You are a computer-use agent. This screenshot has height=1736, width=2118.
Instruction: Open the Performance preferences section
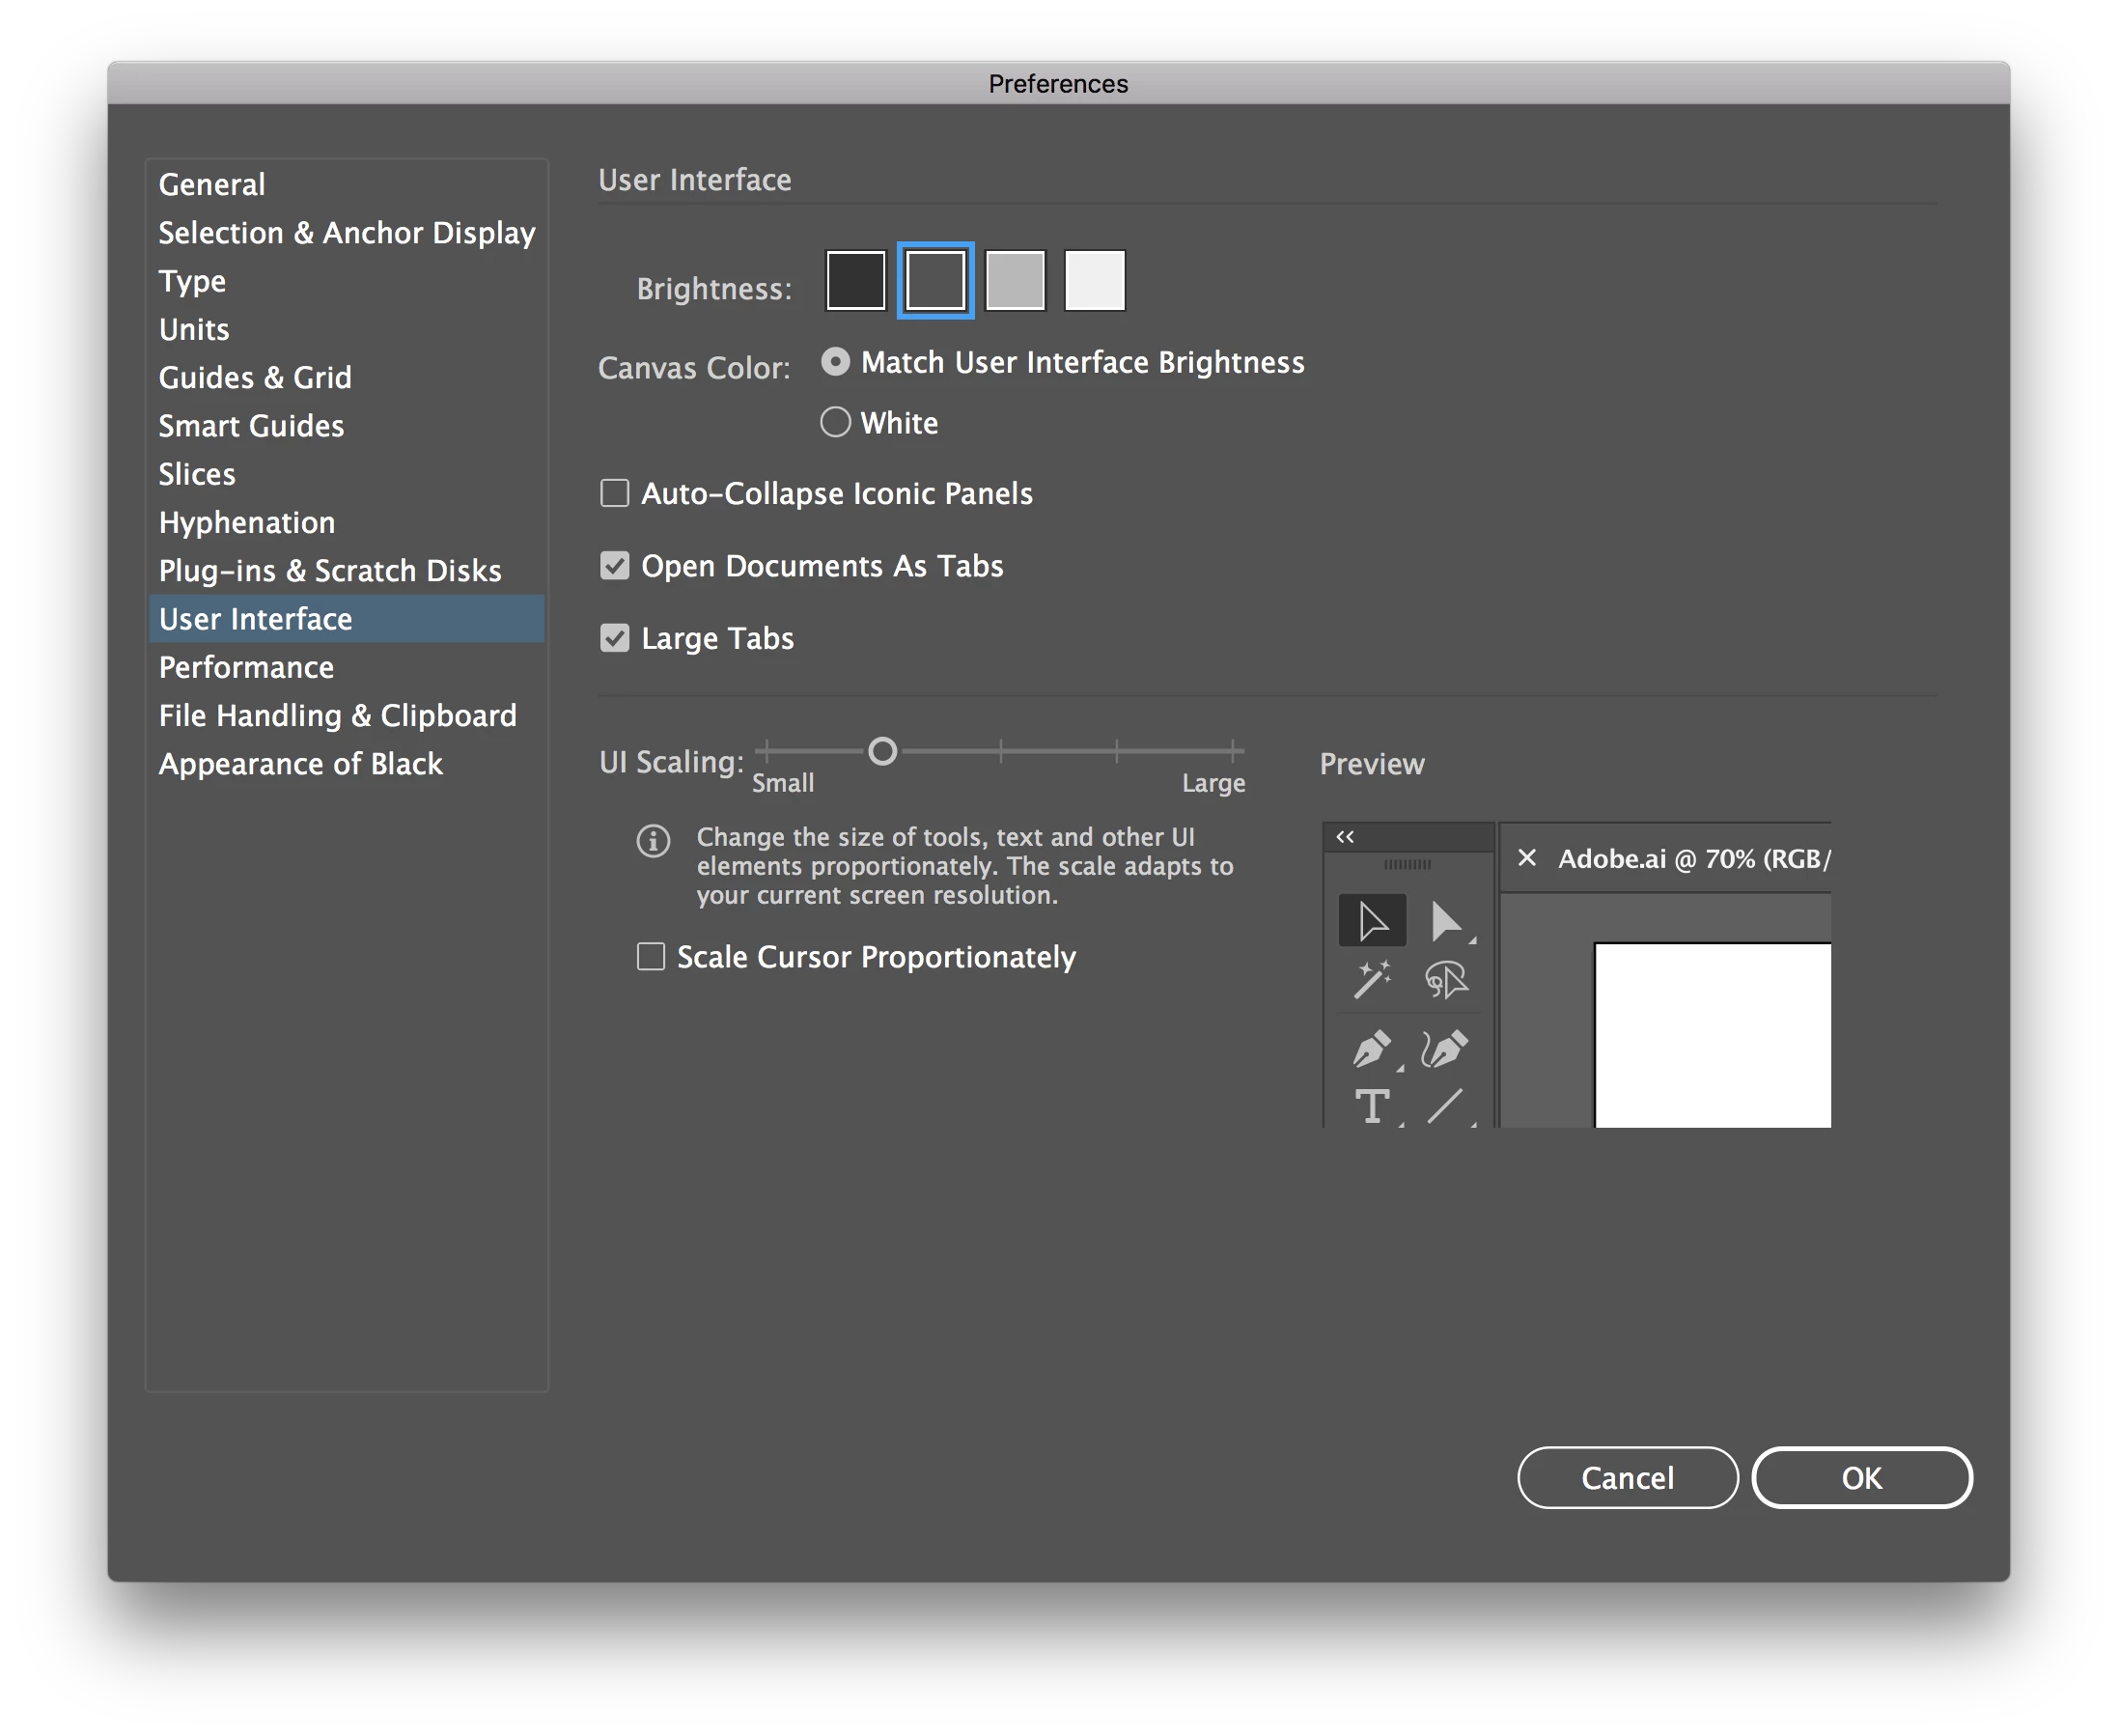(x=246, y=667)
